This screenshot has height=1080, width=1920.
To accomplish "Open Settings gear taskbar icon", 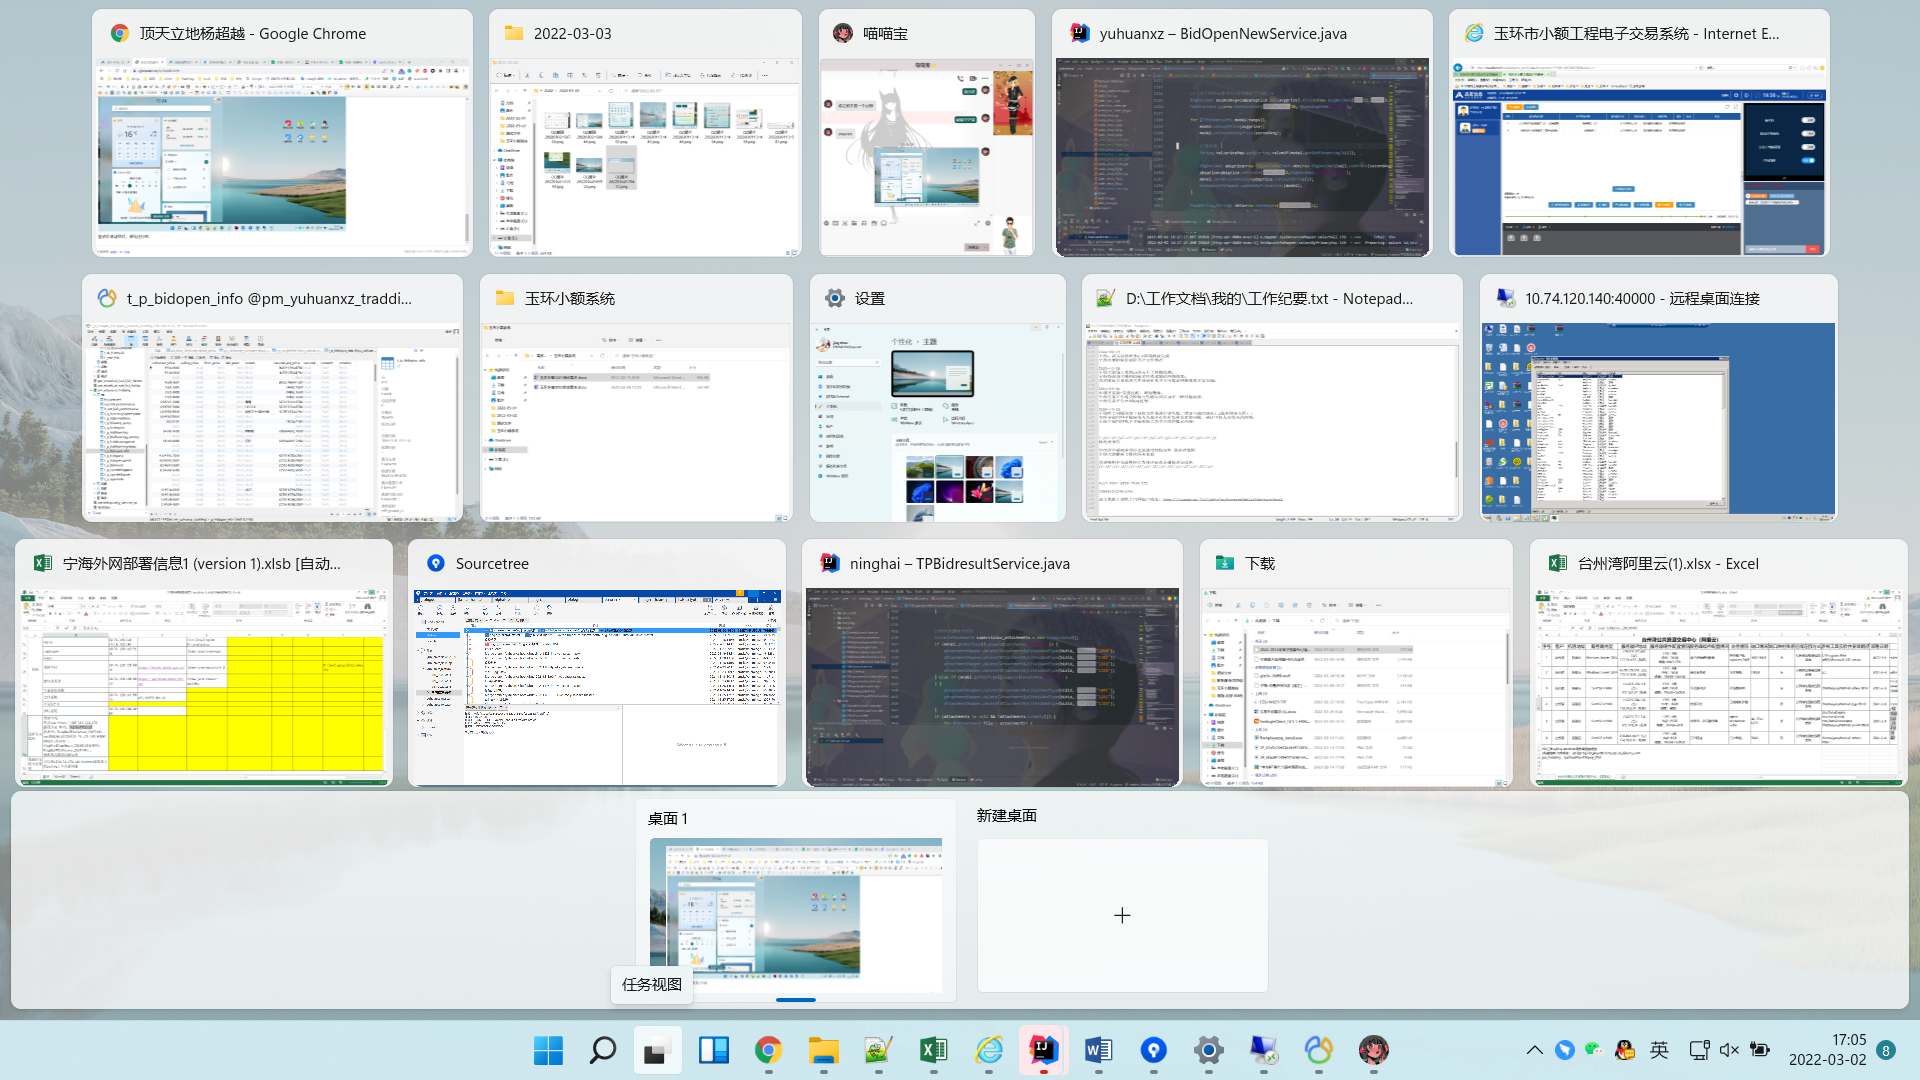I will [x=1209, y=1050].
